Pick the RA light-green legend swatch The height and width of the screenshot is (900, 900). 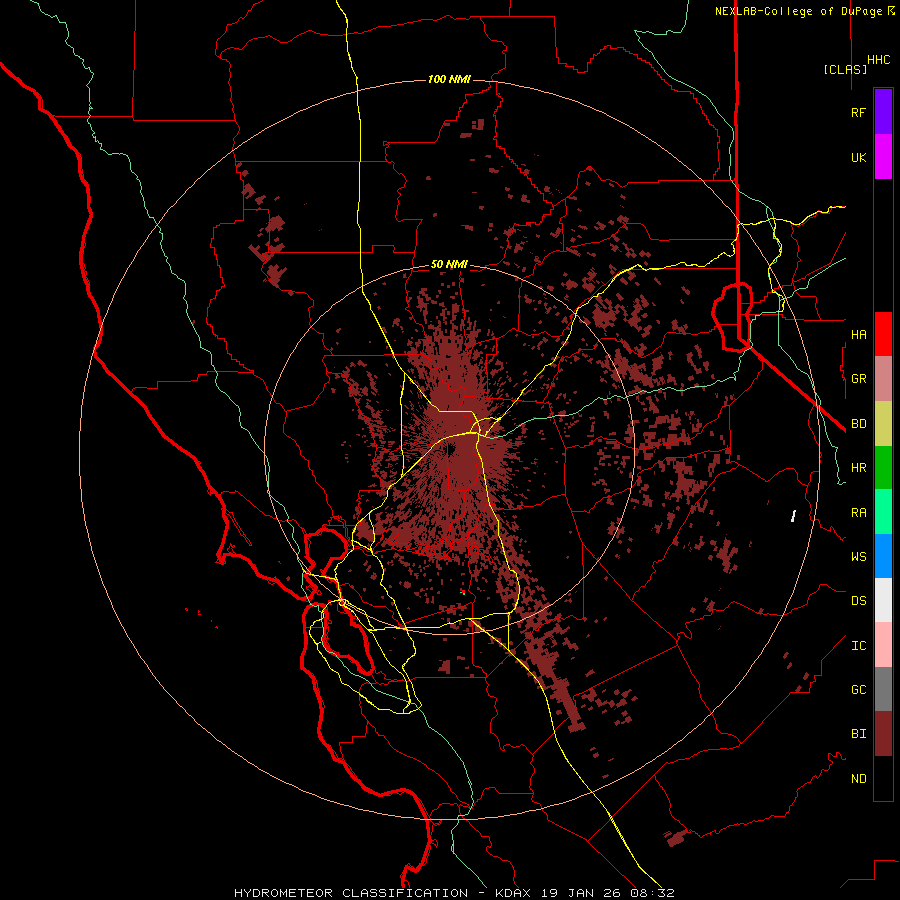click(x=883, y=512)
